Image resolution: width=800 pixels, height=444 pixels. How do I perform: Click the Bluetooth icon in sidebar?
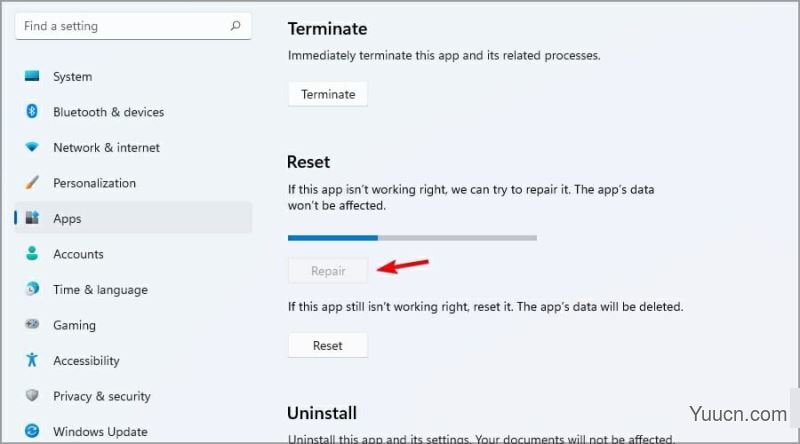click(x=32, y=111)
